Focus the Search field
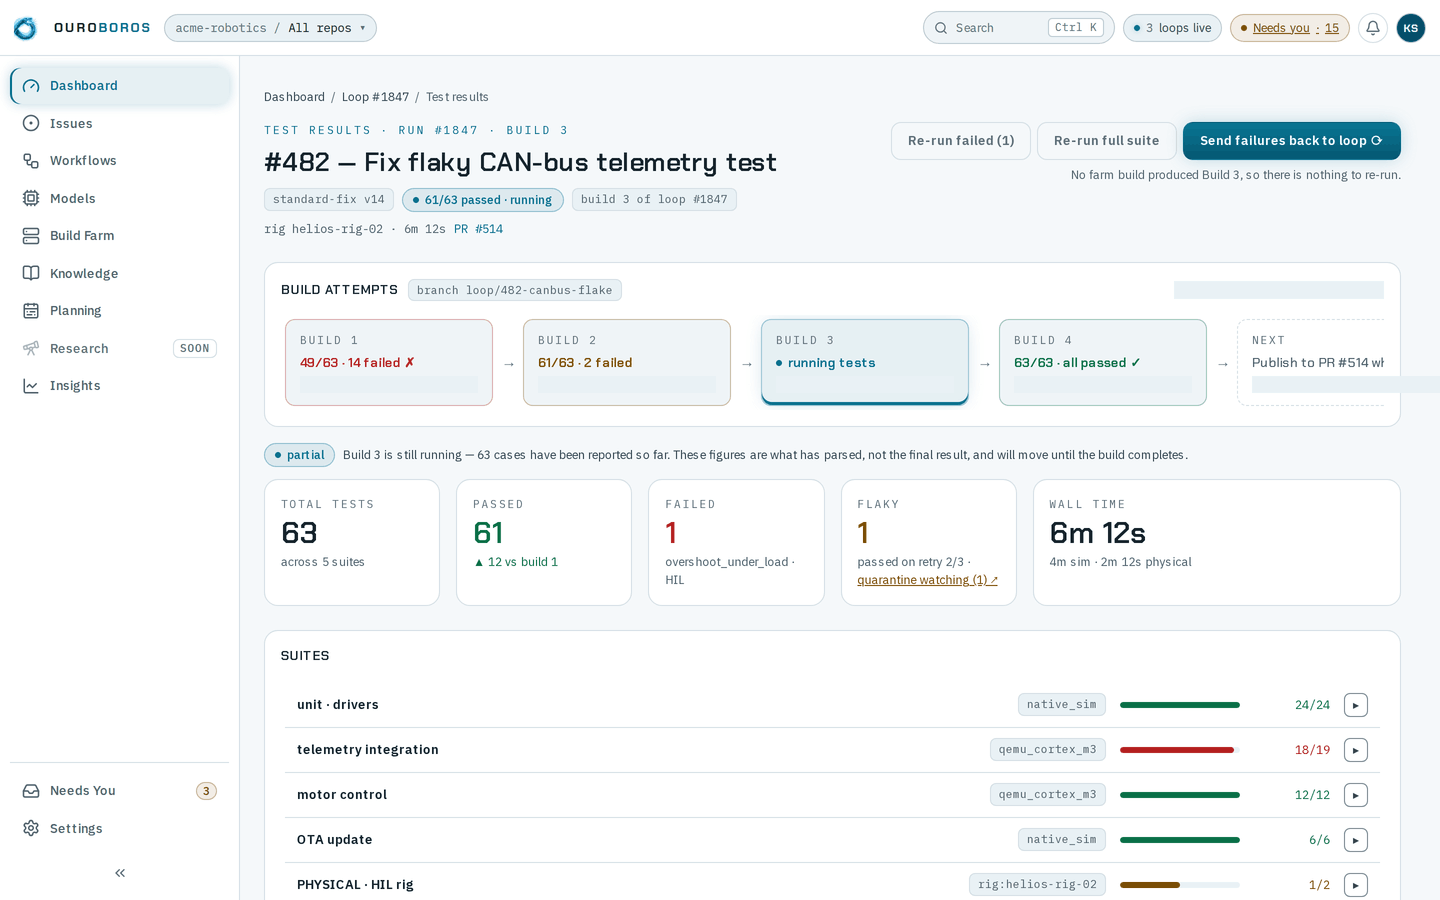Viewport: 1440px width, 900px height. coord(1018,28)
